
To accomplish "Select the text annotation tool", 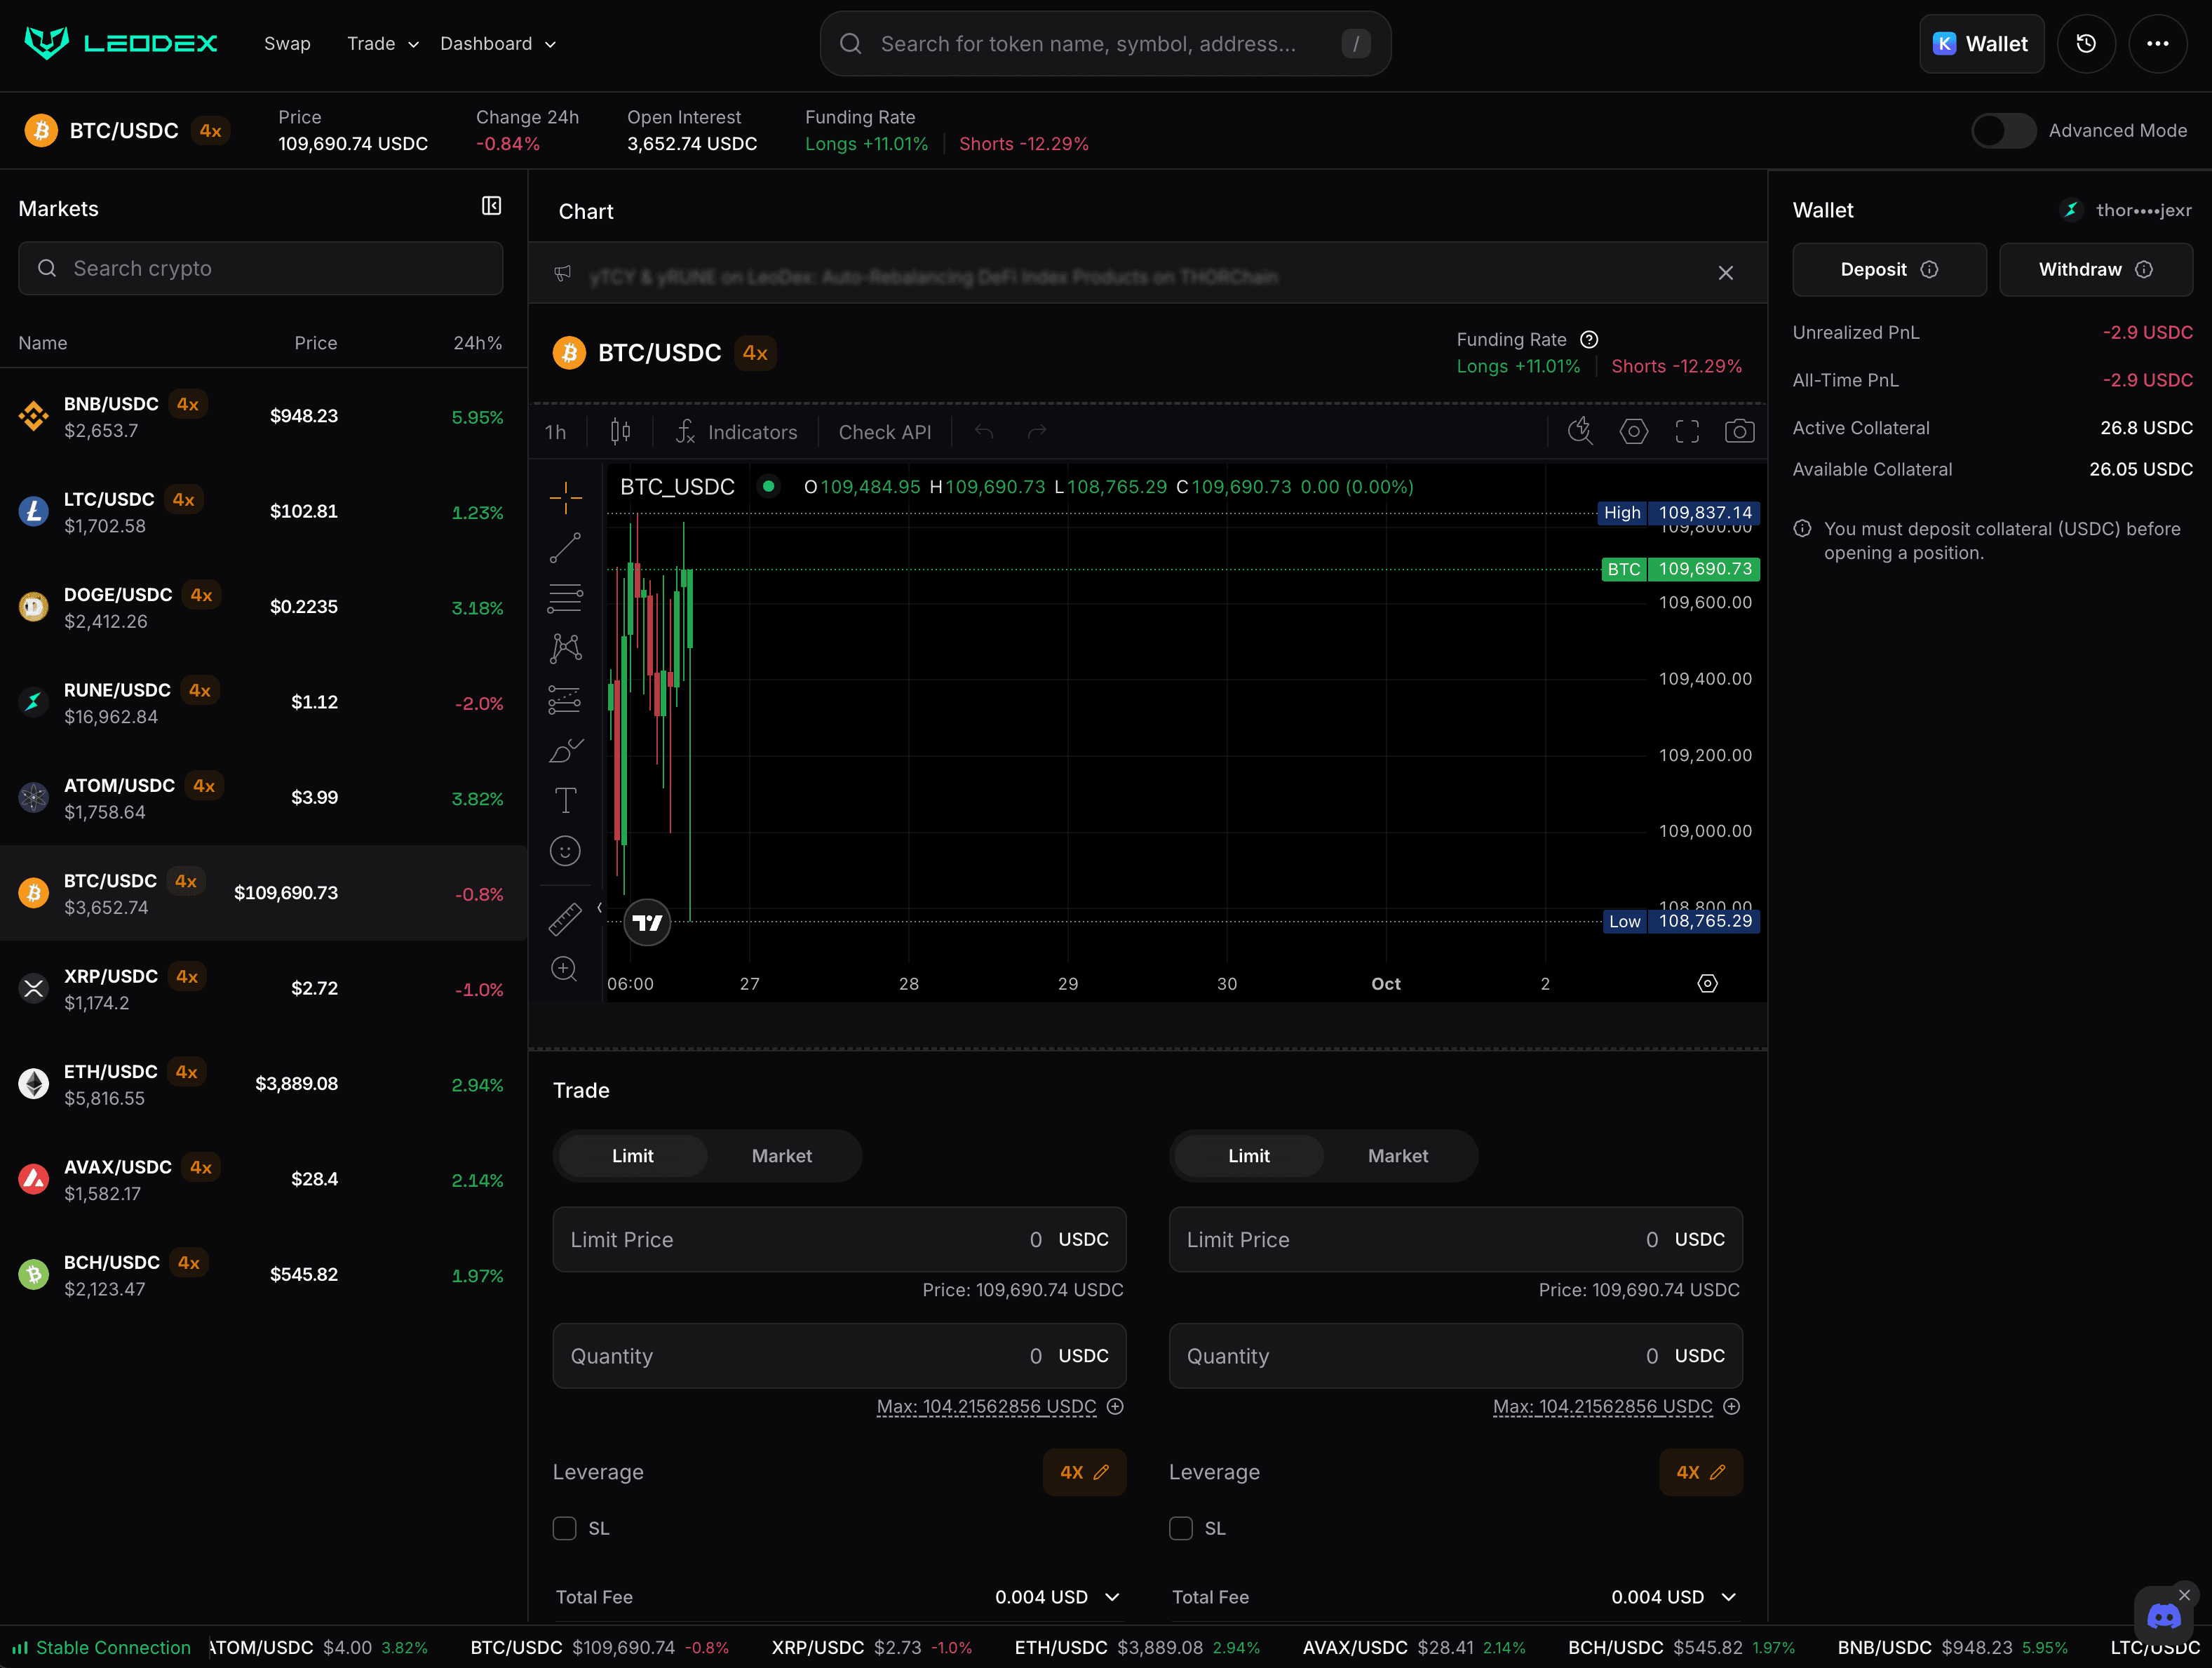I will [565, 800].
